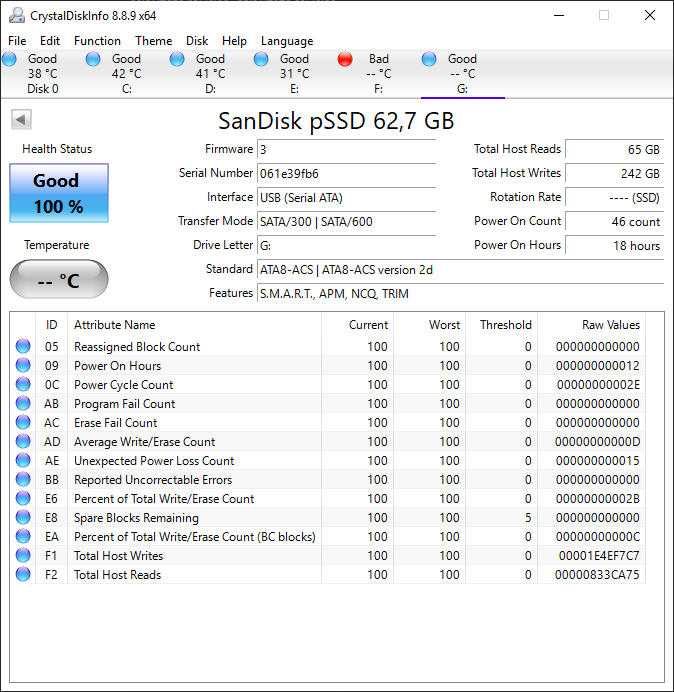The image size is (674, 692).
Task: Select the C: drive status orb
Action: pyautogui.click(x=93, y=59)
